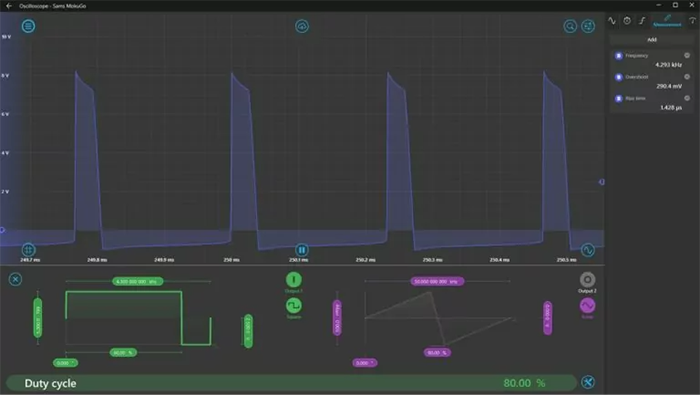The width and height of the screenshot is (700, 395).
Task: Open the cursors crosshair icon
Action: [x=28, y=249]
